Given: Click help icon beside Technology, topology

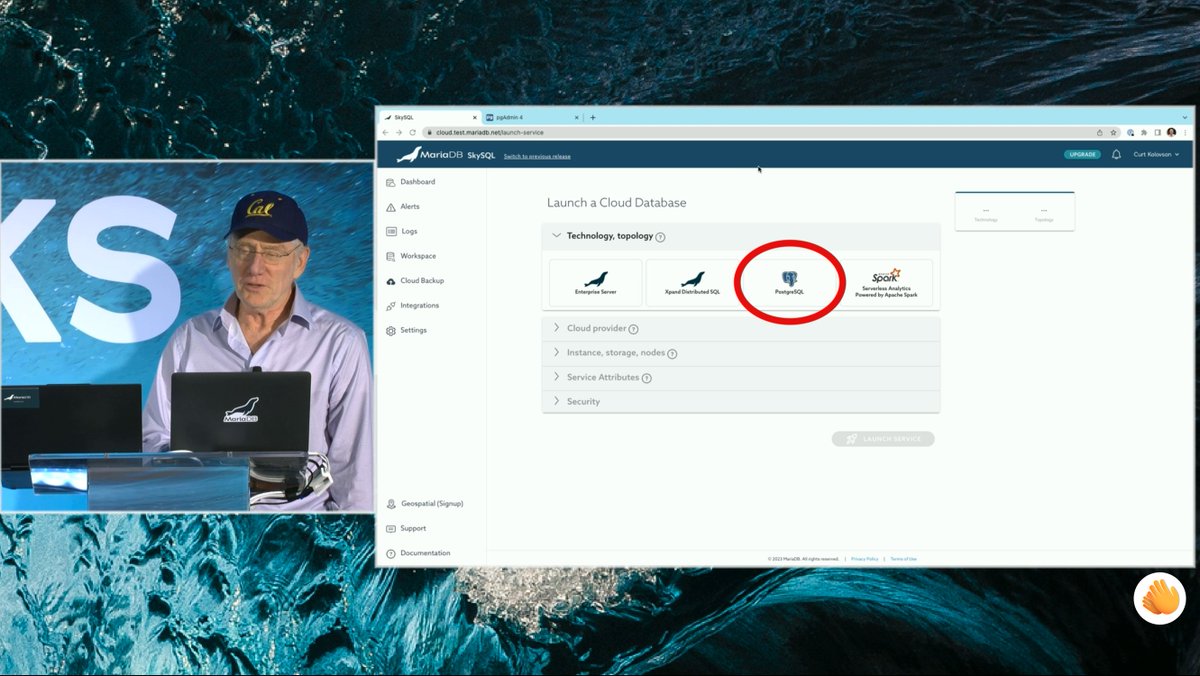Looking at the screenshot, I should [660, 237].
